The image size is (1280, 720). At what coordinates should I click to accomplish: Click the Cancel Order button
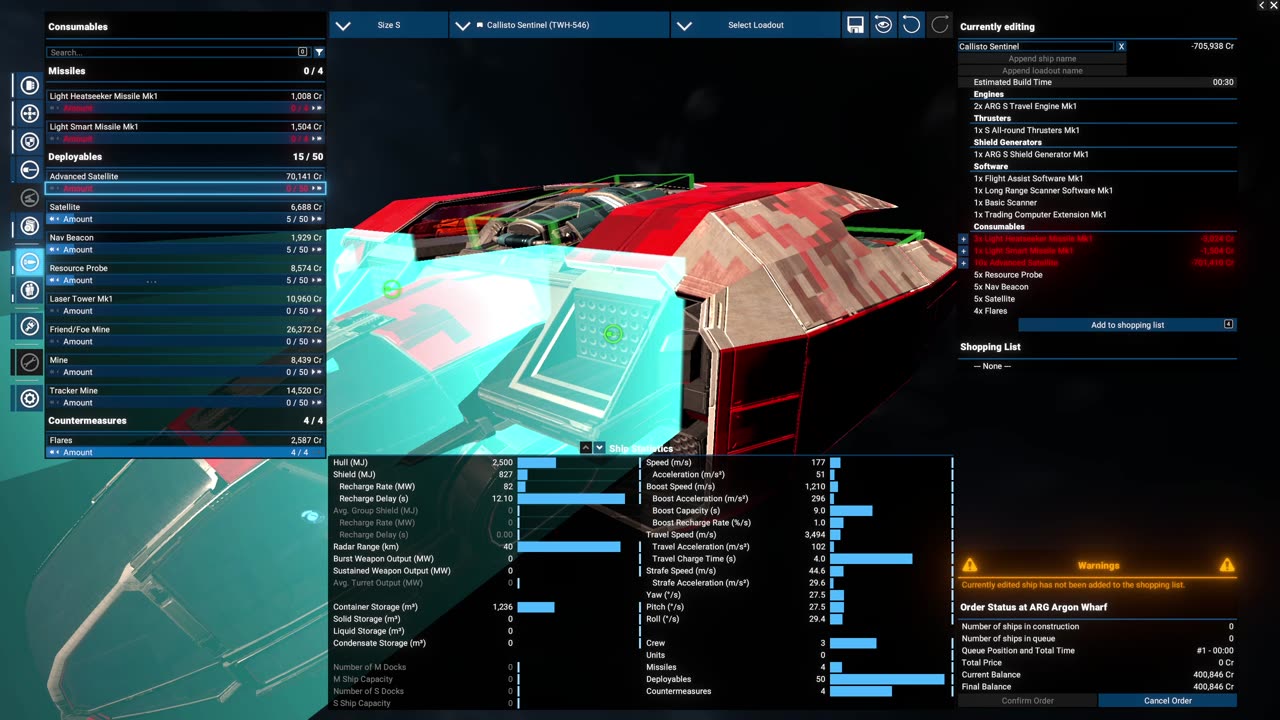pyautogui.click(x=1167, y=701)
